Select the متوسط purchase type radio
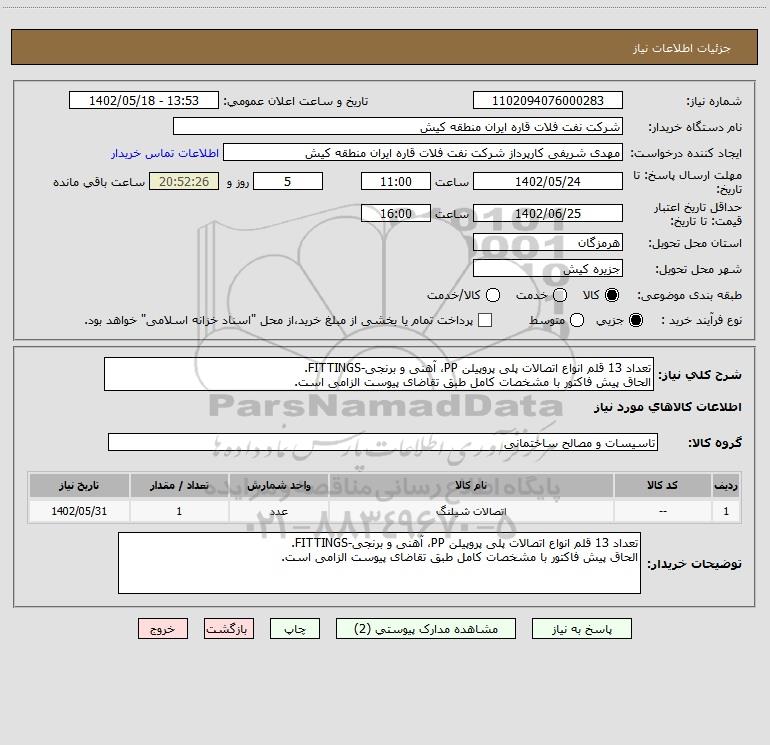 [577, 320]
